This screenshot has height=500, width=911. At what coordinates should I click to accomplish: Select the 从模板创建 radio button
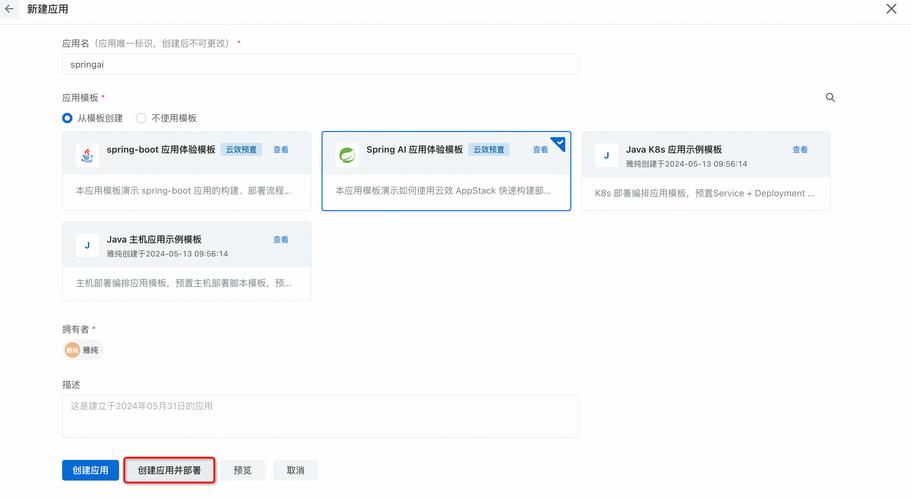point(67,118)
